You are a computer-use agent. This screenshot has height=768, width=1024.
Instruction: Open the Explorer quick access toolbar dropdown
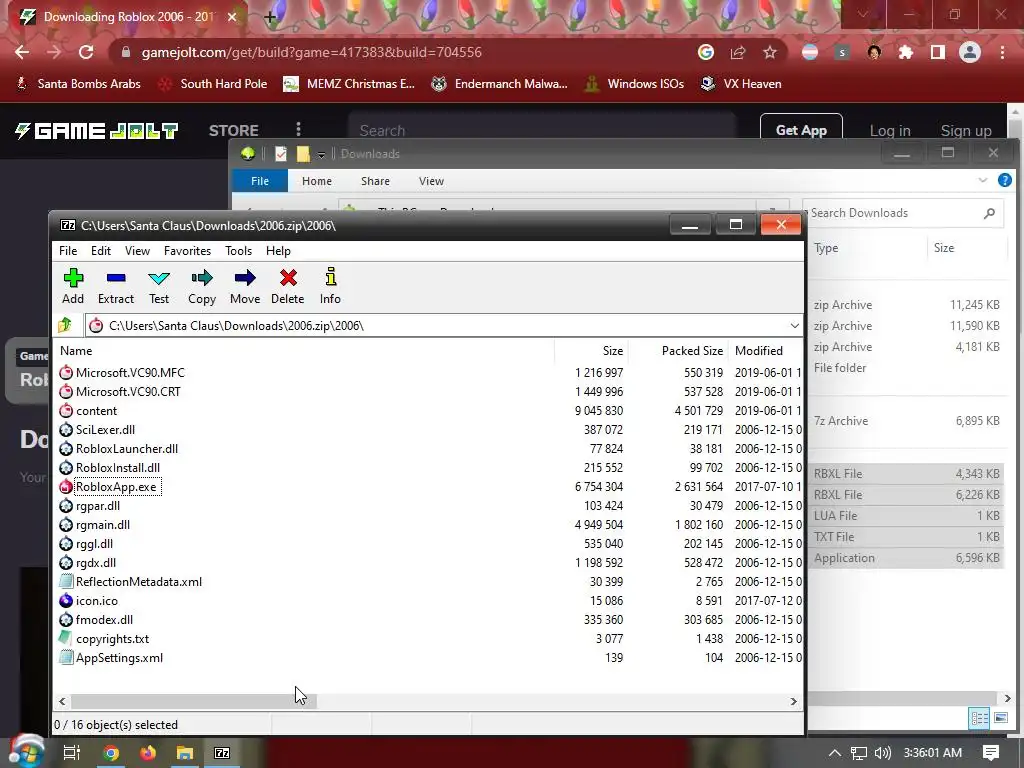[321, 154]
